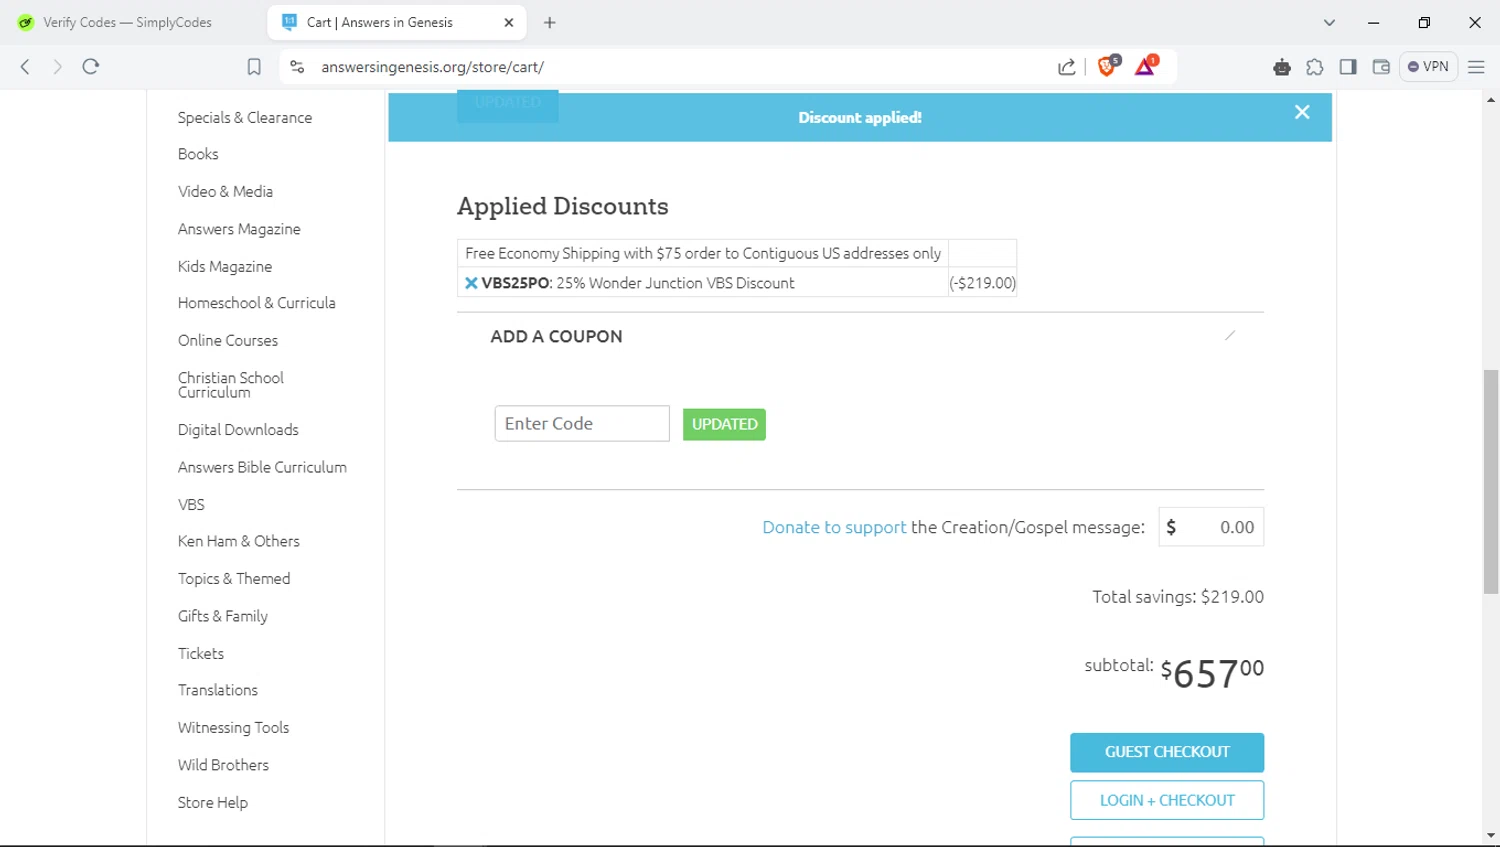Open the Donate to support link

coord(834,527)
